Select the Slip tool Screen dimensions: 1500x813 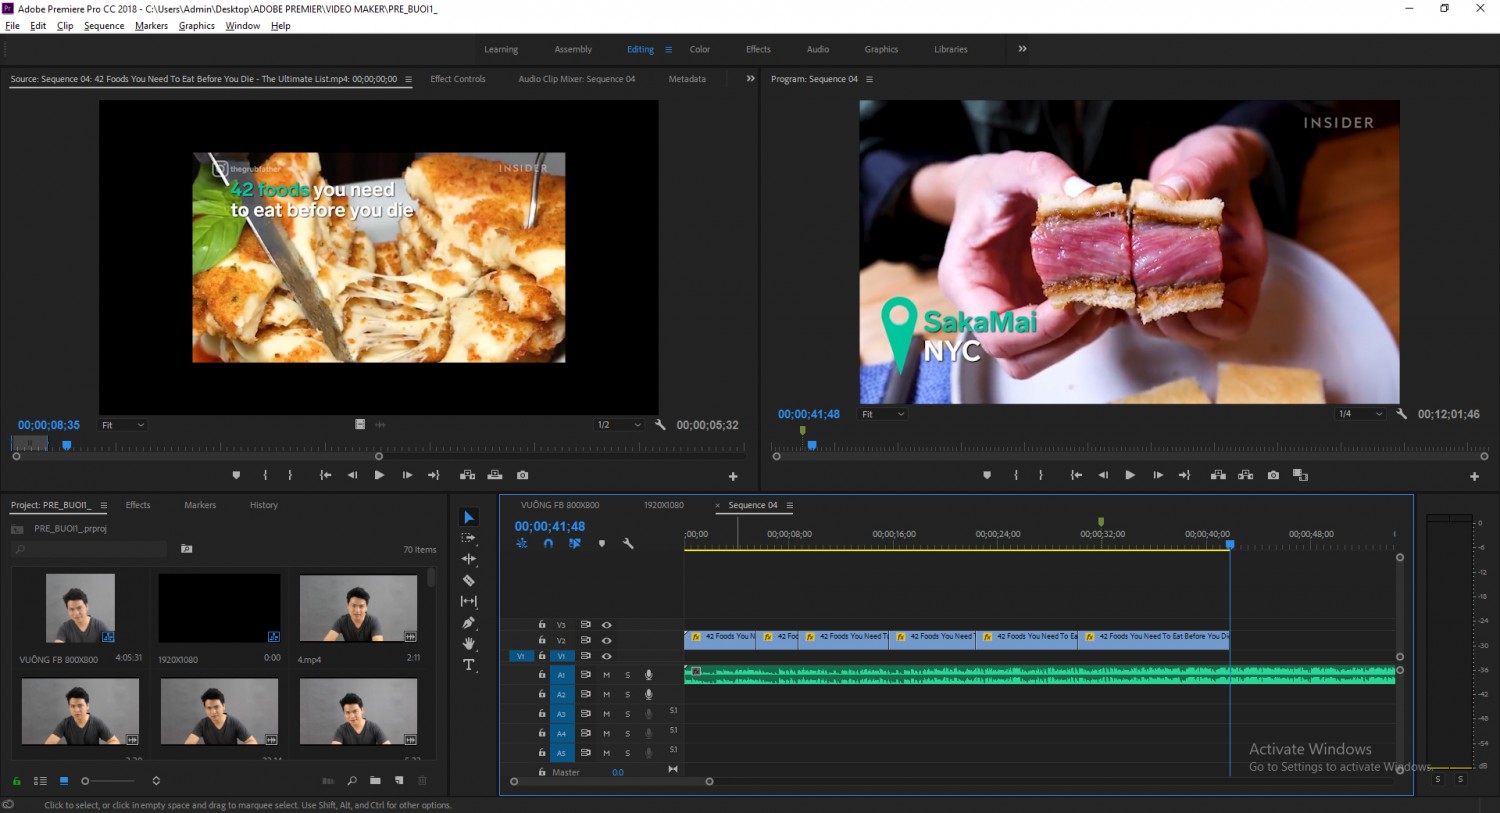(469, 601)
